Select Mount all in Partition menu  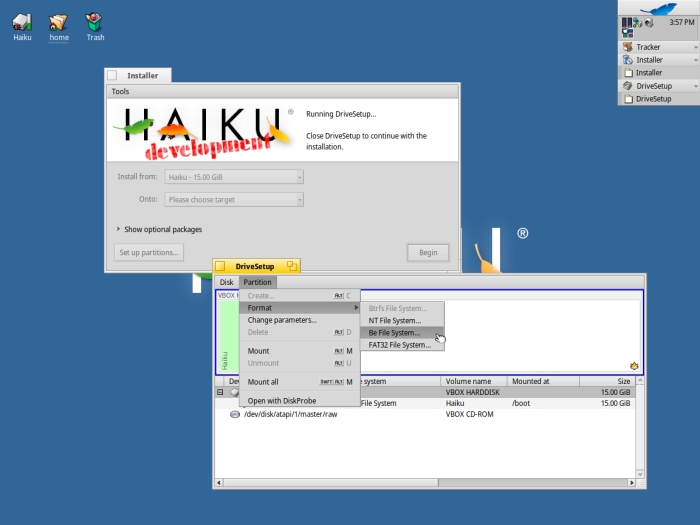263,382
